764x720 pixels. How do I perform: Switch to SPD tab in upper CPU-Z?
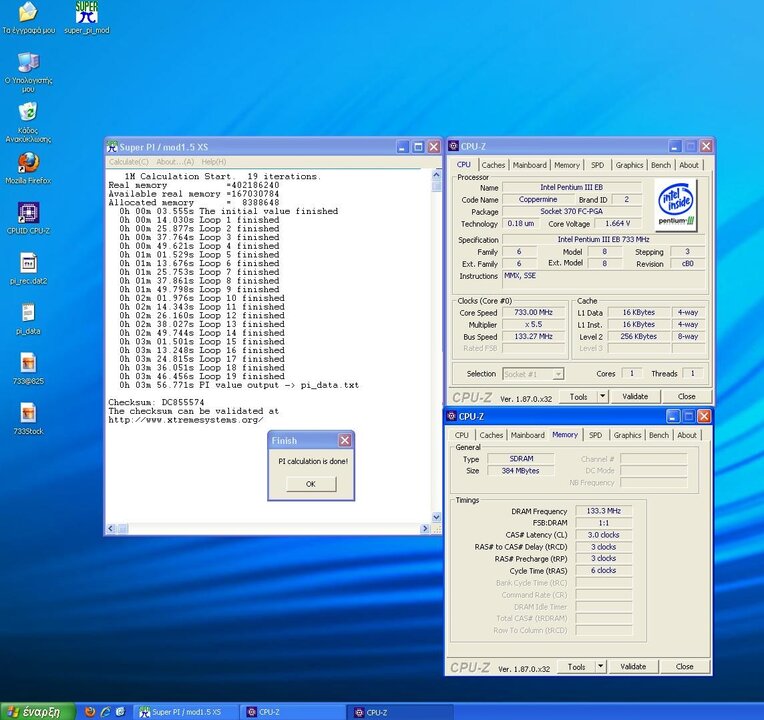(x=597, y=165)
